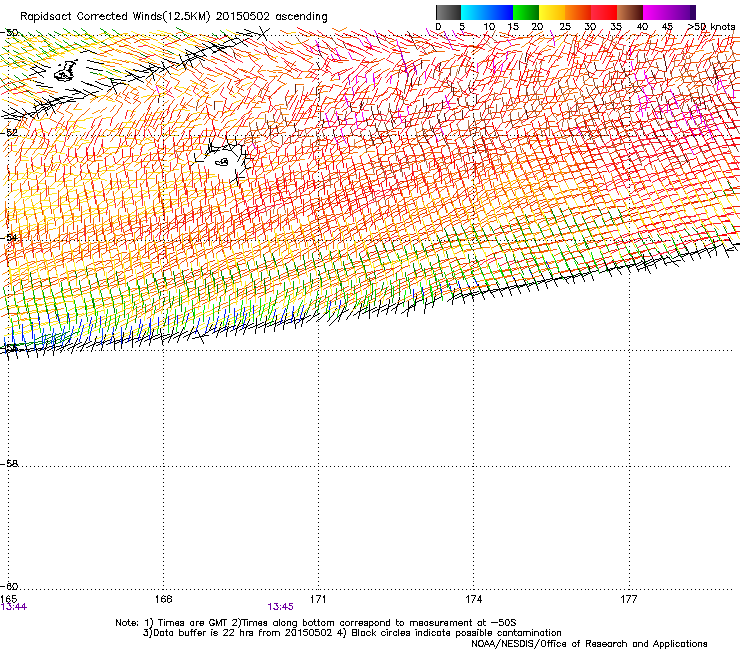The height and width of the screenshot is (650, 740).
Task: Click the 174 longitude axis label
Action: [x=473, y=599]
